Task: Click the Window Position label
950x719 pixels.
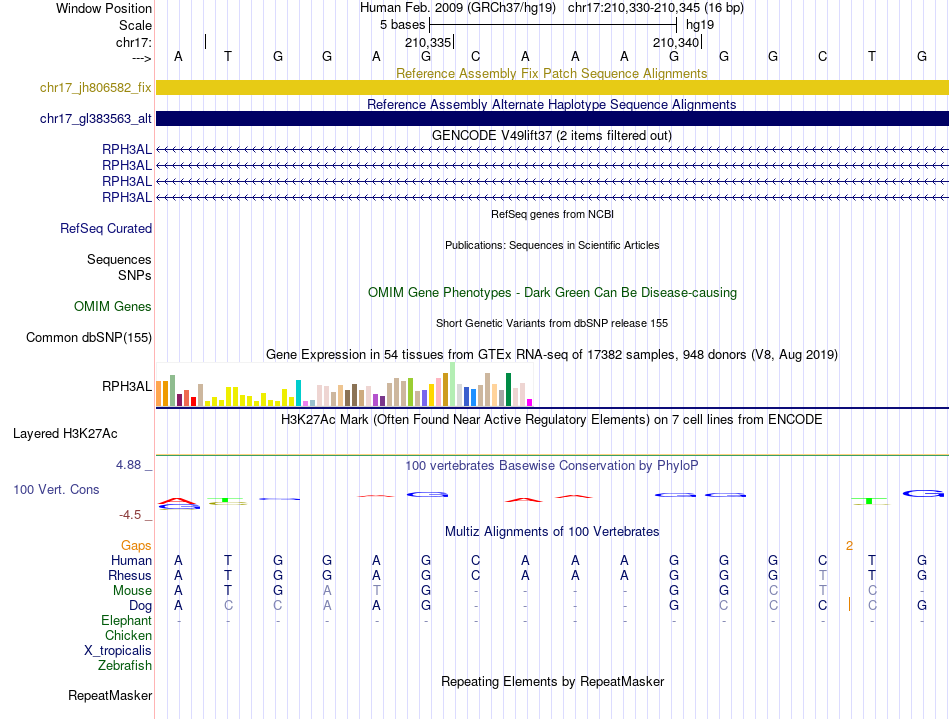Action: pos(104,8)
